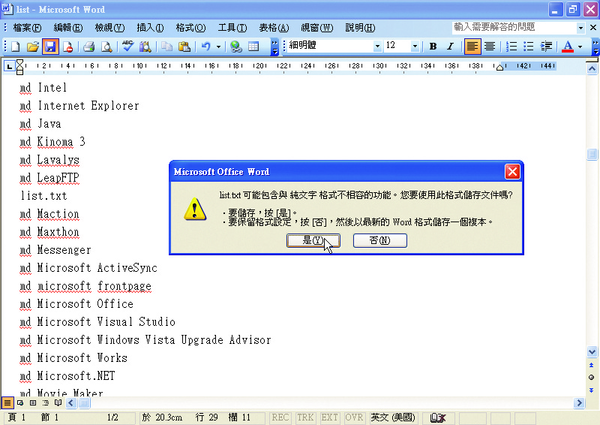Open a file with folder icon
The image size is (600, 425).
coord(33,47)
